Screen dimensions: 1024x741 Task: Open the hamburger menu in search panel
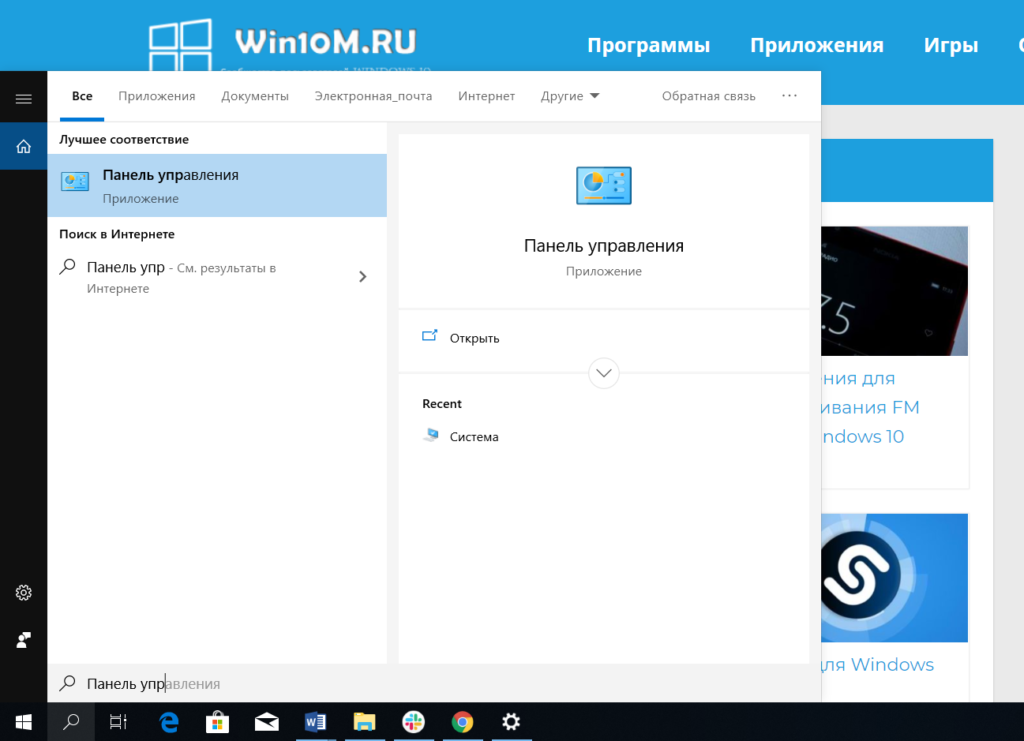(23, 98)
